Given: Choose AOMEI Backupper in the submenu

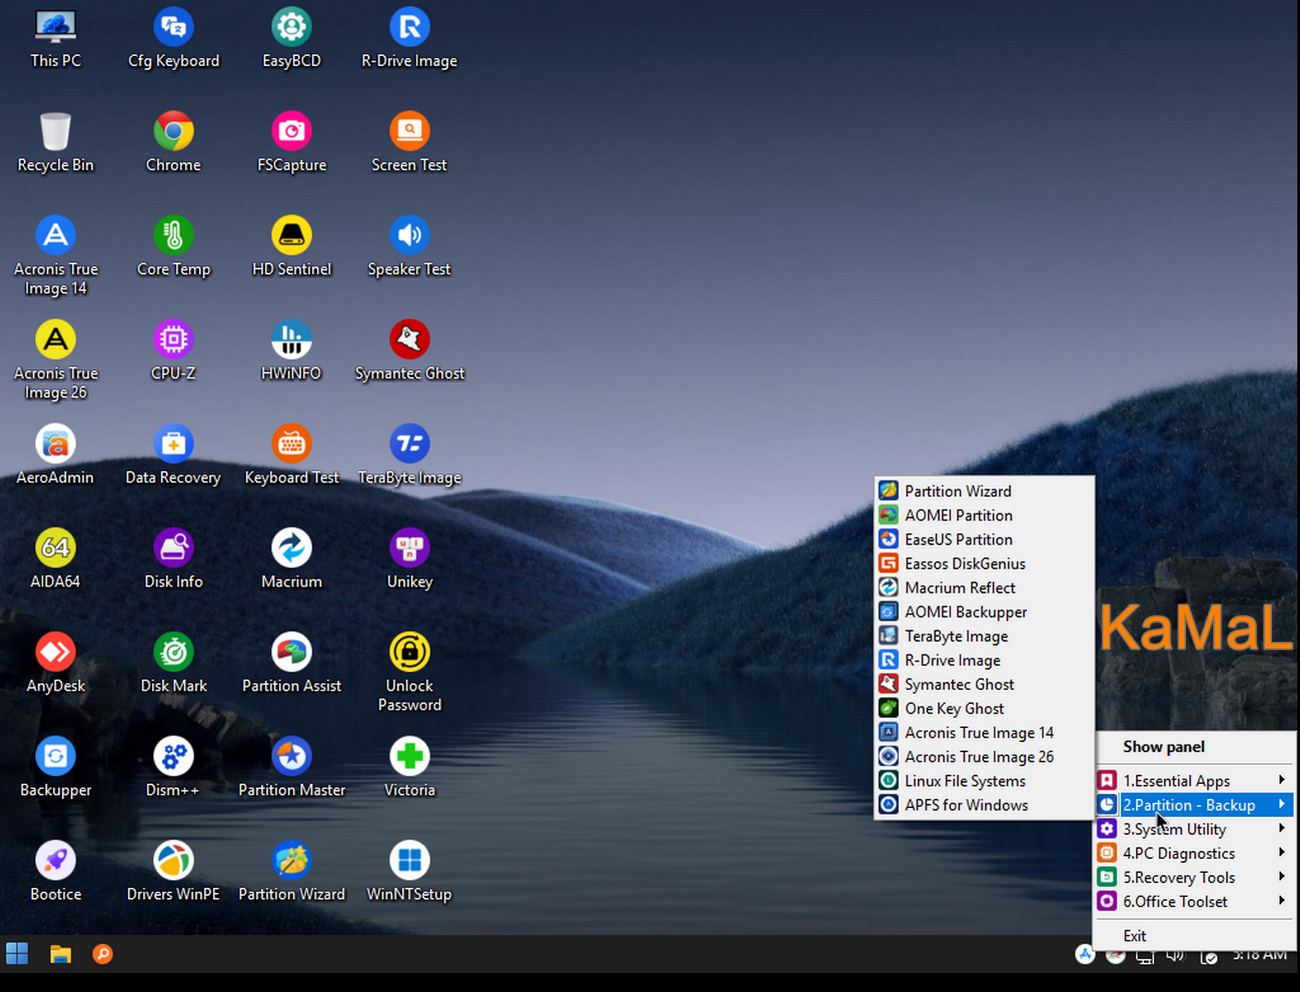Looking at the screenshot, I should [x=984, y=612].
